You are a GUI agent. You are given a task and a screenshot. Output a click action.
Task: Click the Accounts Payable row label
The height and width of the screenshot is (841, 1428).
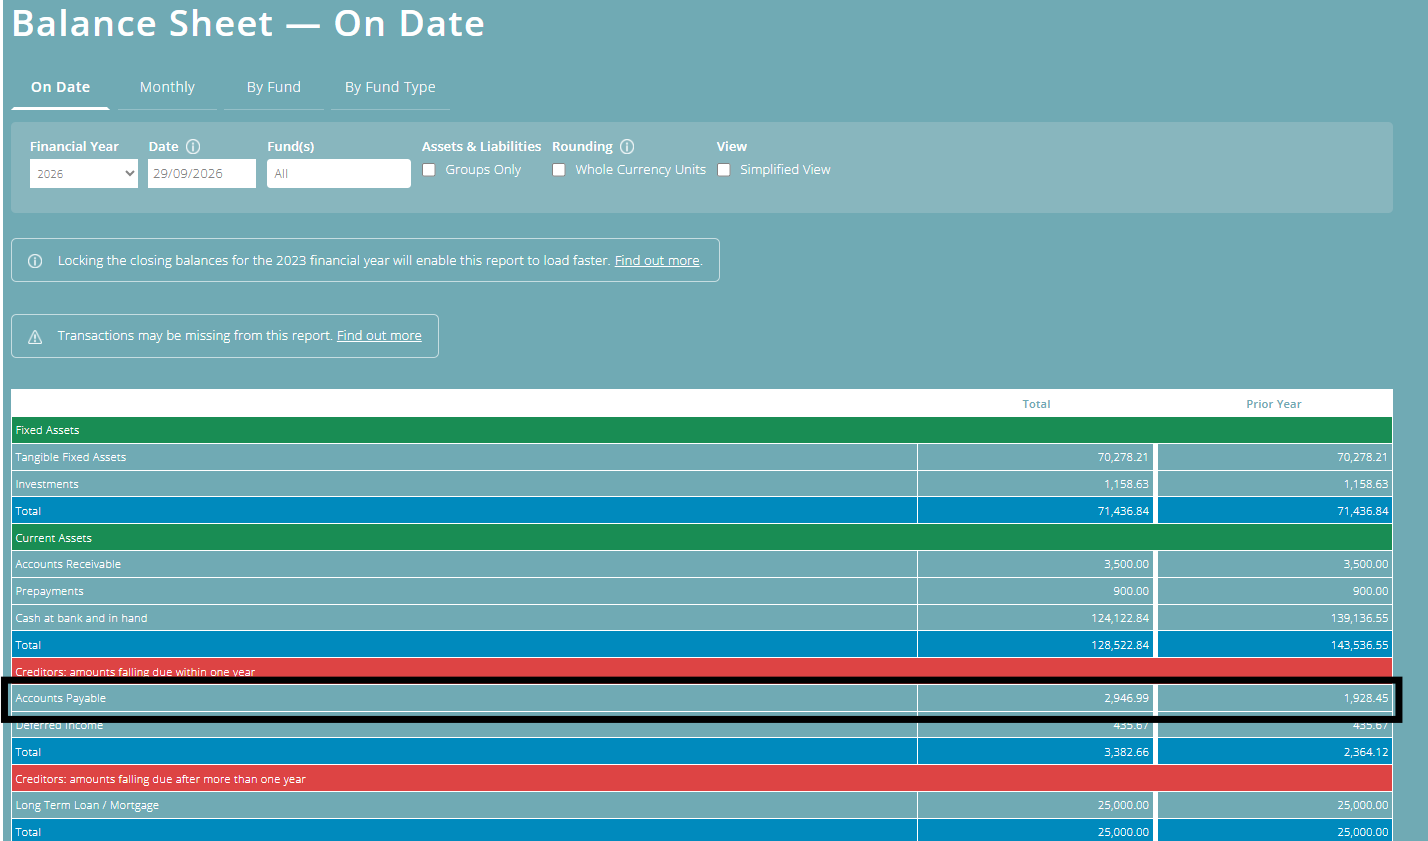coord(61,698)
